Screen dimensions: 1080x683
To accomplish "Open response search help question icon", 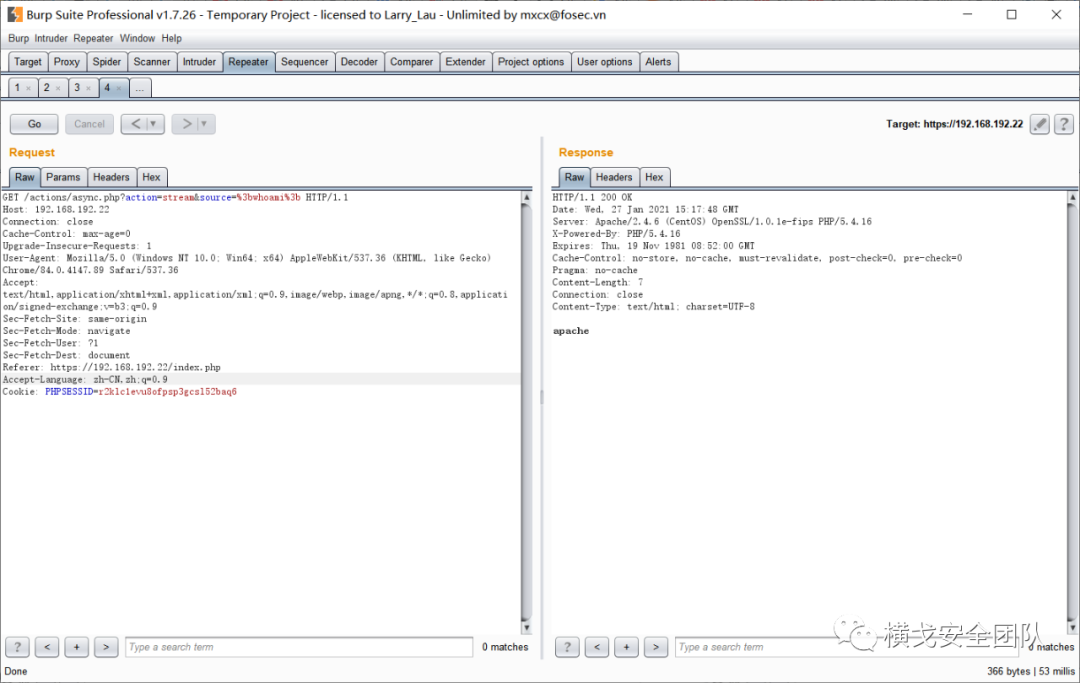I will click(567, 647).
